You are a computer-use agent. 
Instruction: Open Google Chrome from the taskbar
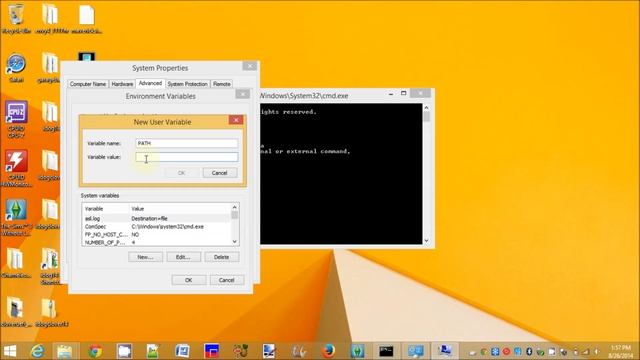(95, 351)
